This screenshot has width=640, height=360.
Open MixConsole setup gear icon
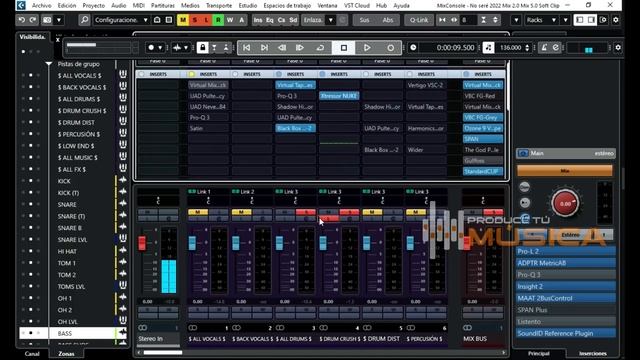616,20
